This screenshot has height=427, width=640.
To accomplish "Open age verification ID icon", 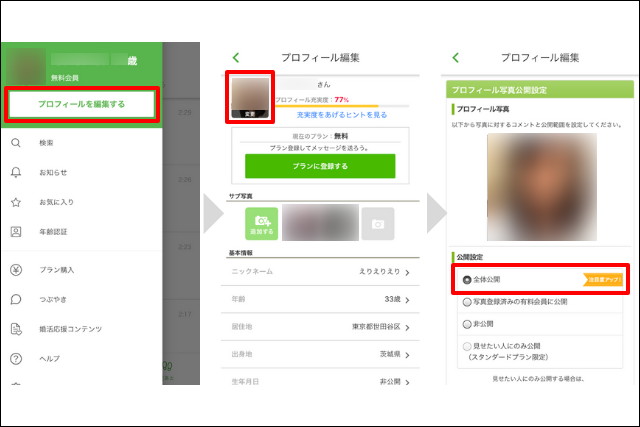I will click(x=16, y=232).
